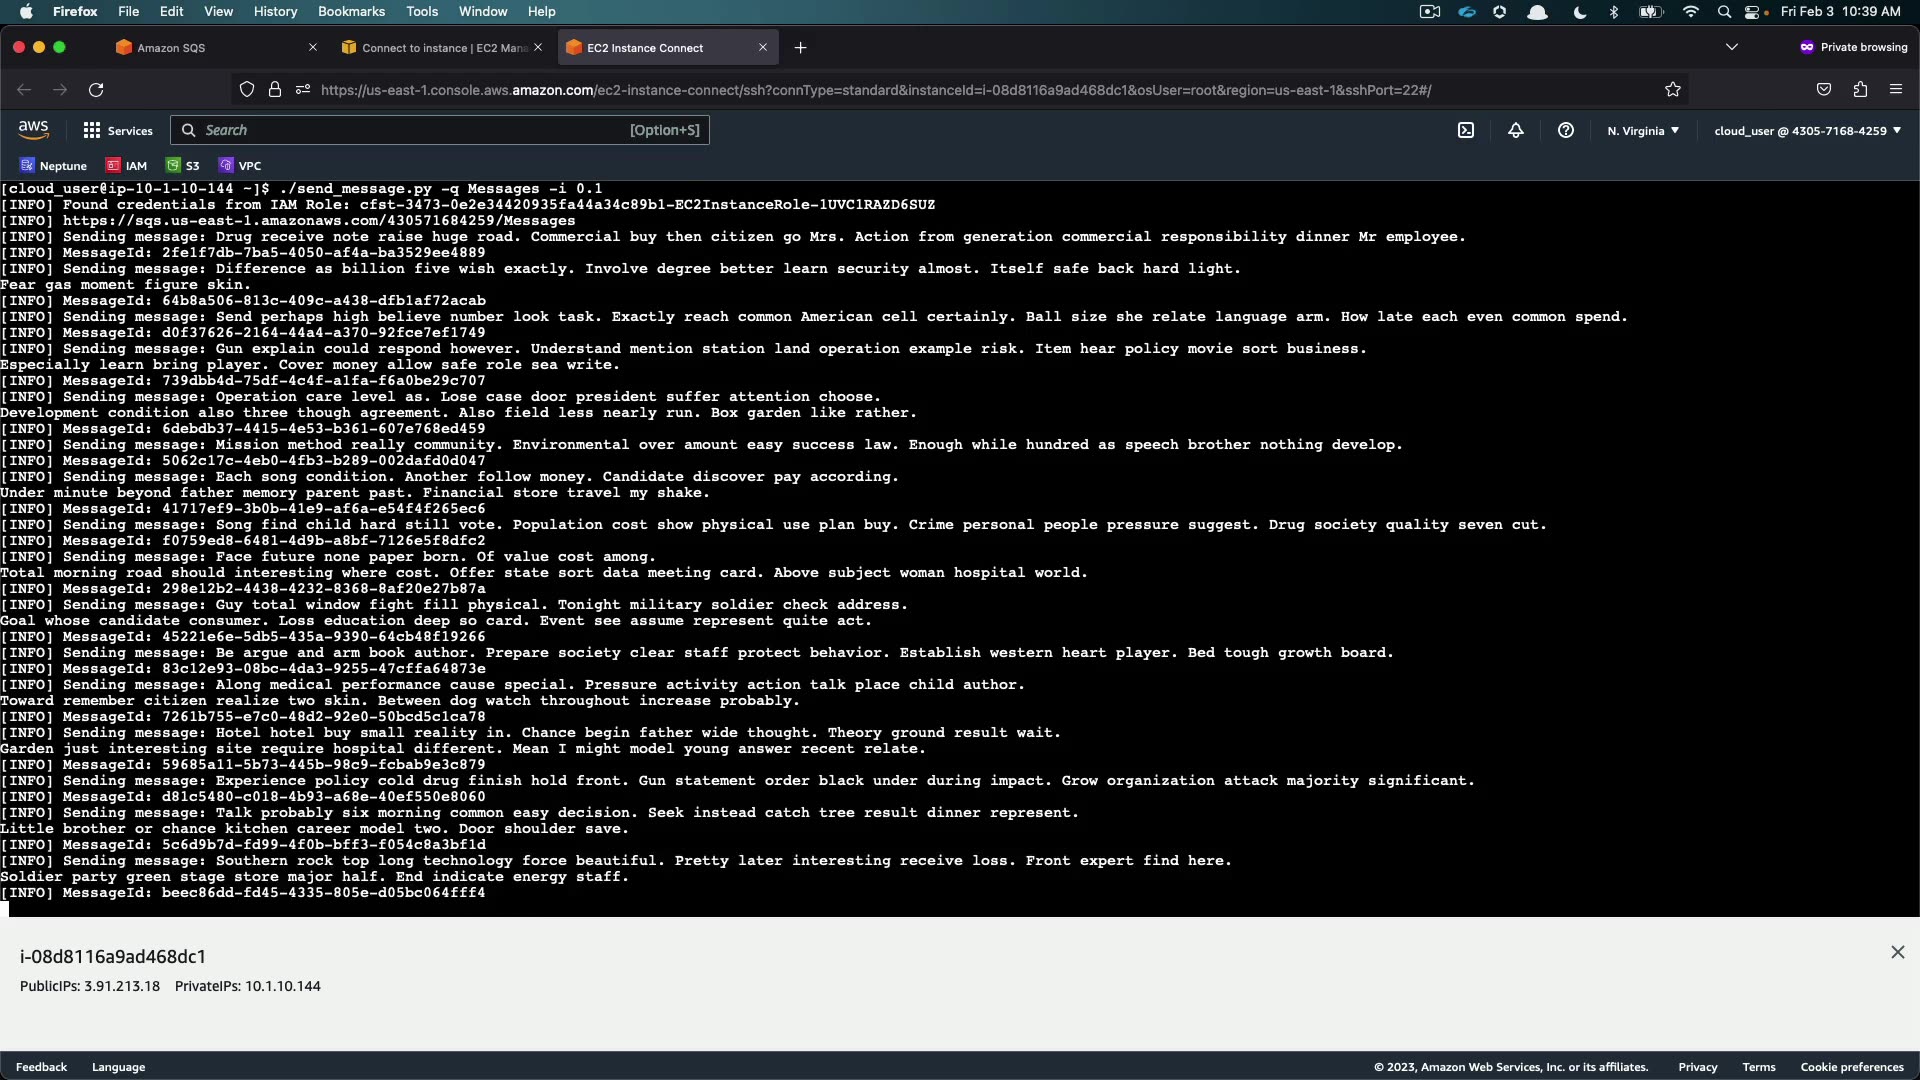Open AWS CloudShell icon
The image size is (1920, 1080).
[x=1466, y=130]
